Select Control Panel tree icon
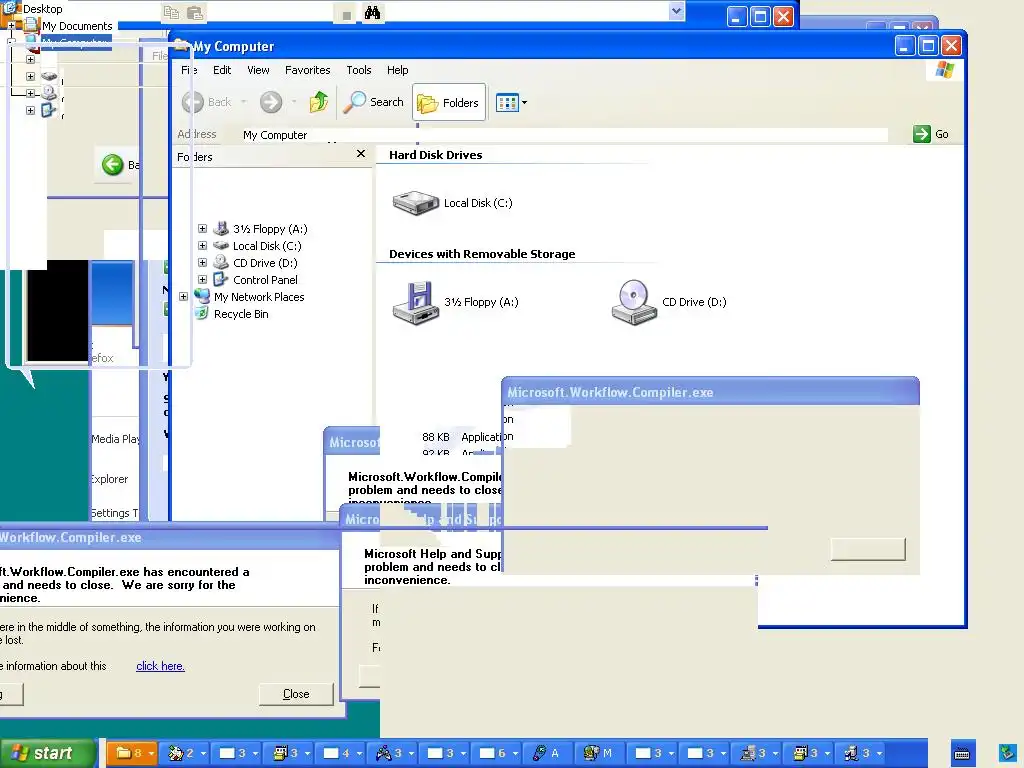 pos(221,280)
